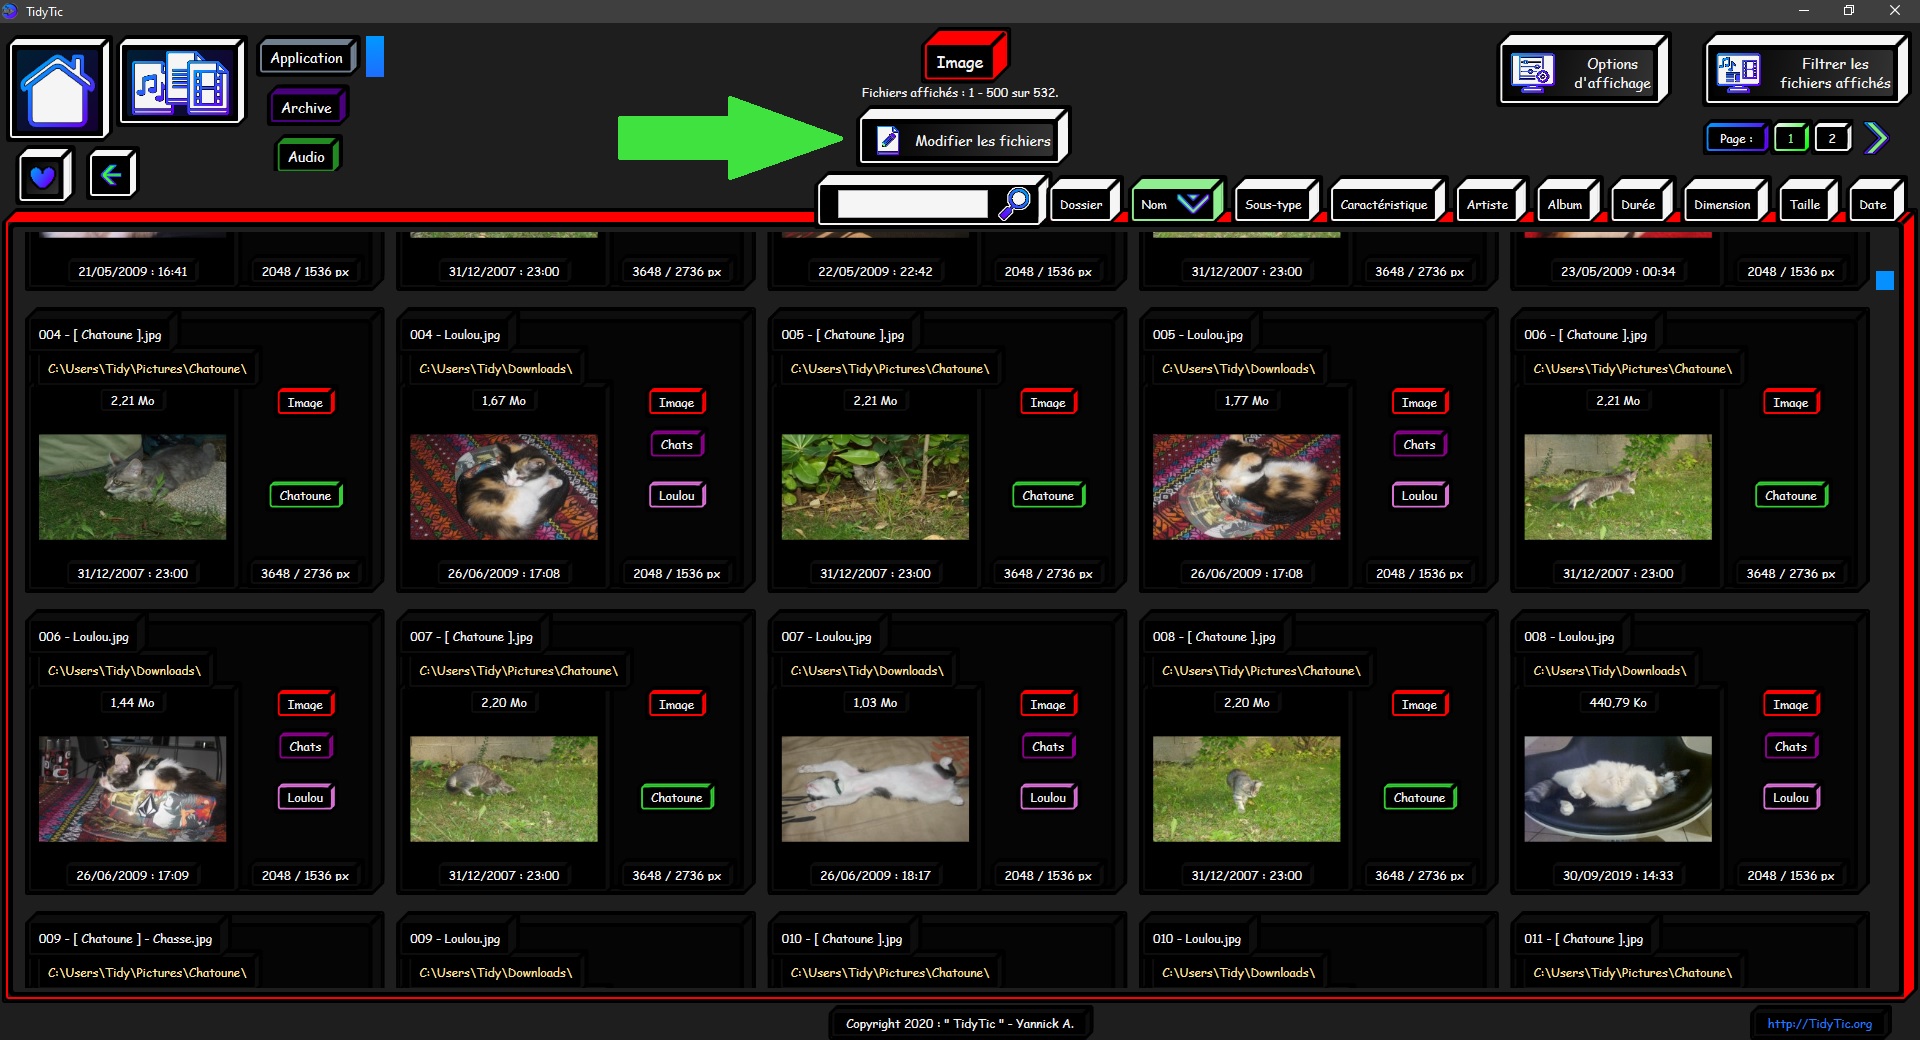The height and width of the screenshot is (1040, 1920).
Task: Toggle the Nom sort order arrow
Action: click(1193, 203)
